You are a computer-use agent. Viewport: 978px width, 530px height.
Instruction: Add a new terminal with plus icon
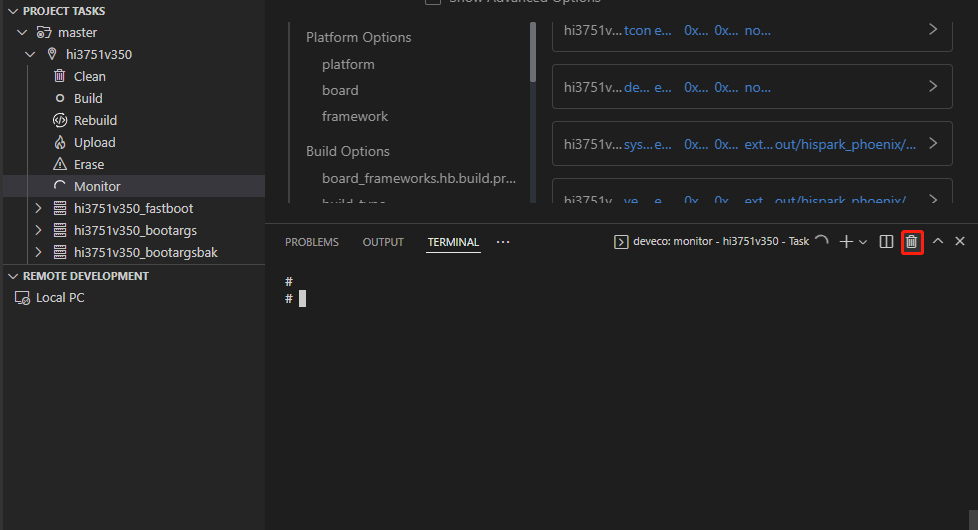(845, 242)
